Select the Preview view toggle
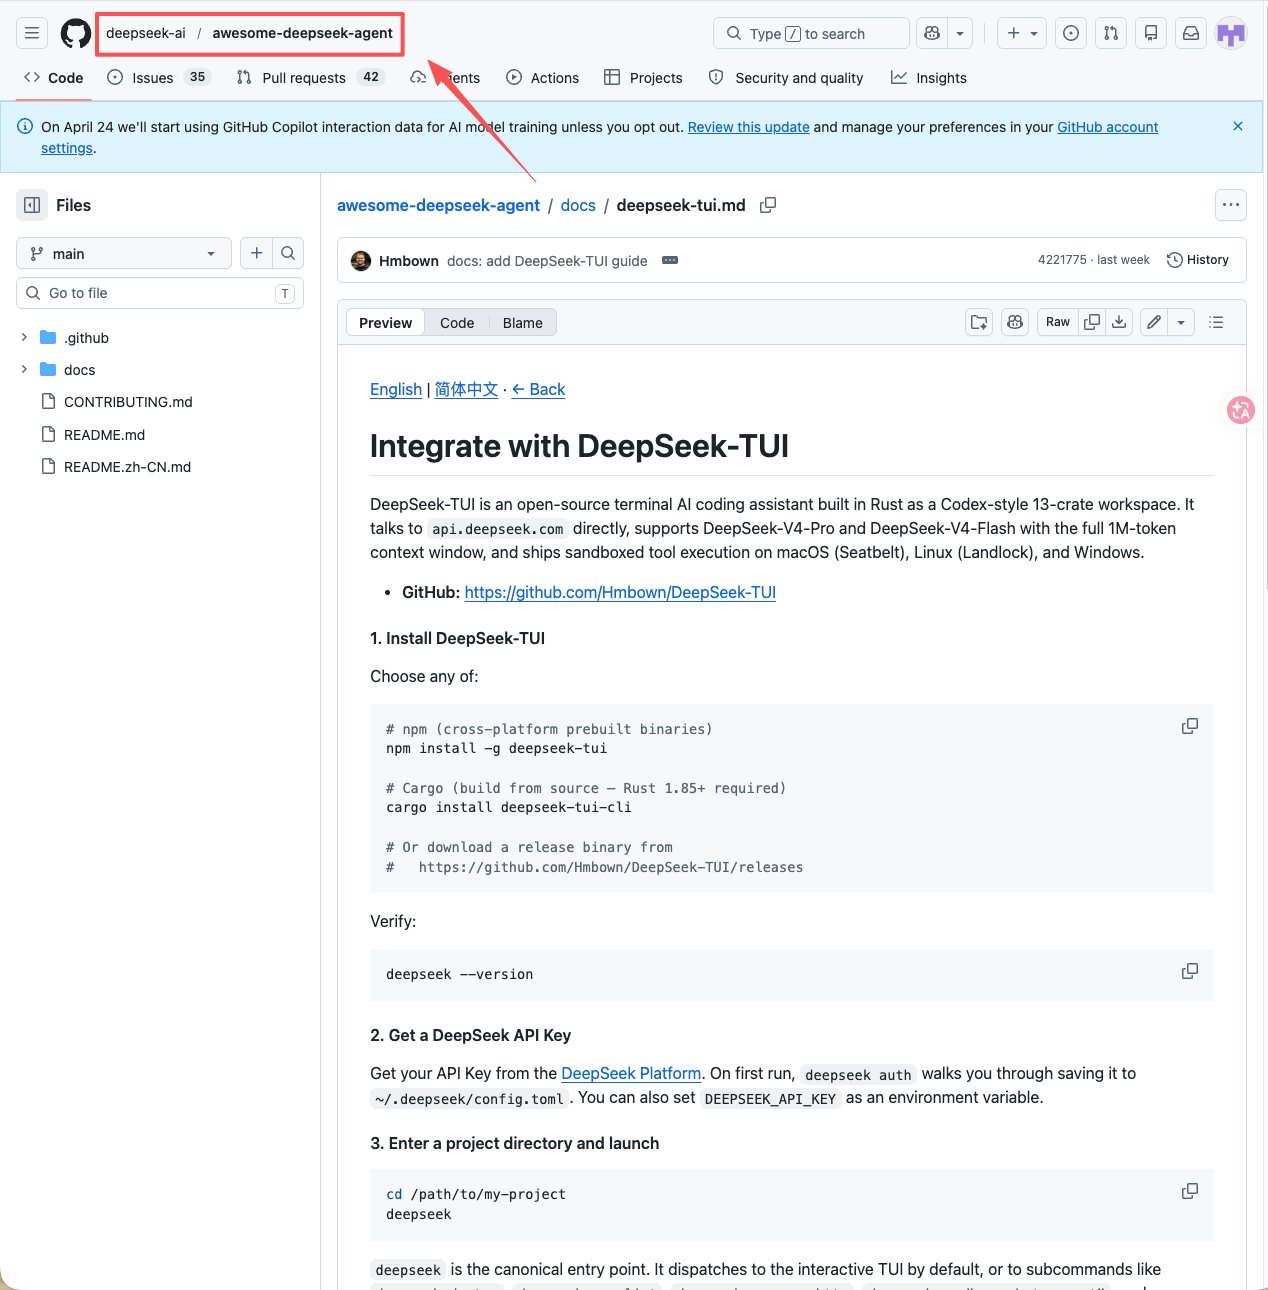 (x=385, y=323)
